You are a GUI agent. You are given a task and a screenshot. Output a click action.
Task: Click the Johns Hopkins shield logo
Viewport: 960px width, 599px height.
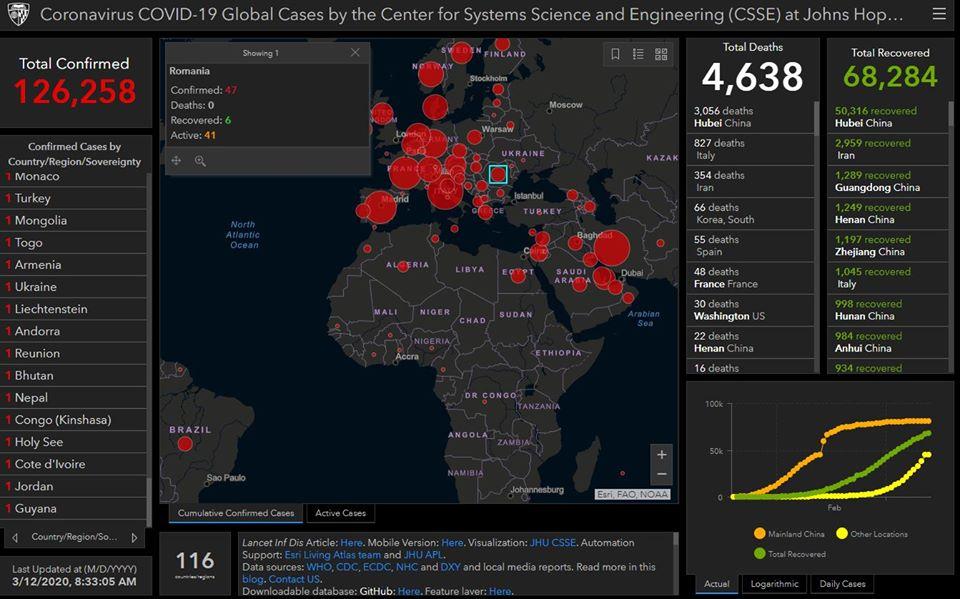(18, 15)
